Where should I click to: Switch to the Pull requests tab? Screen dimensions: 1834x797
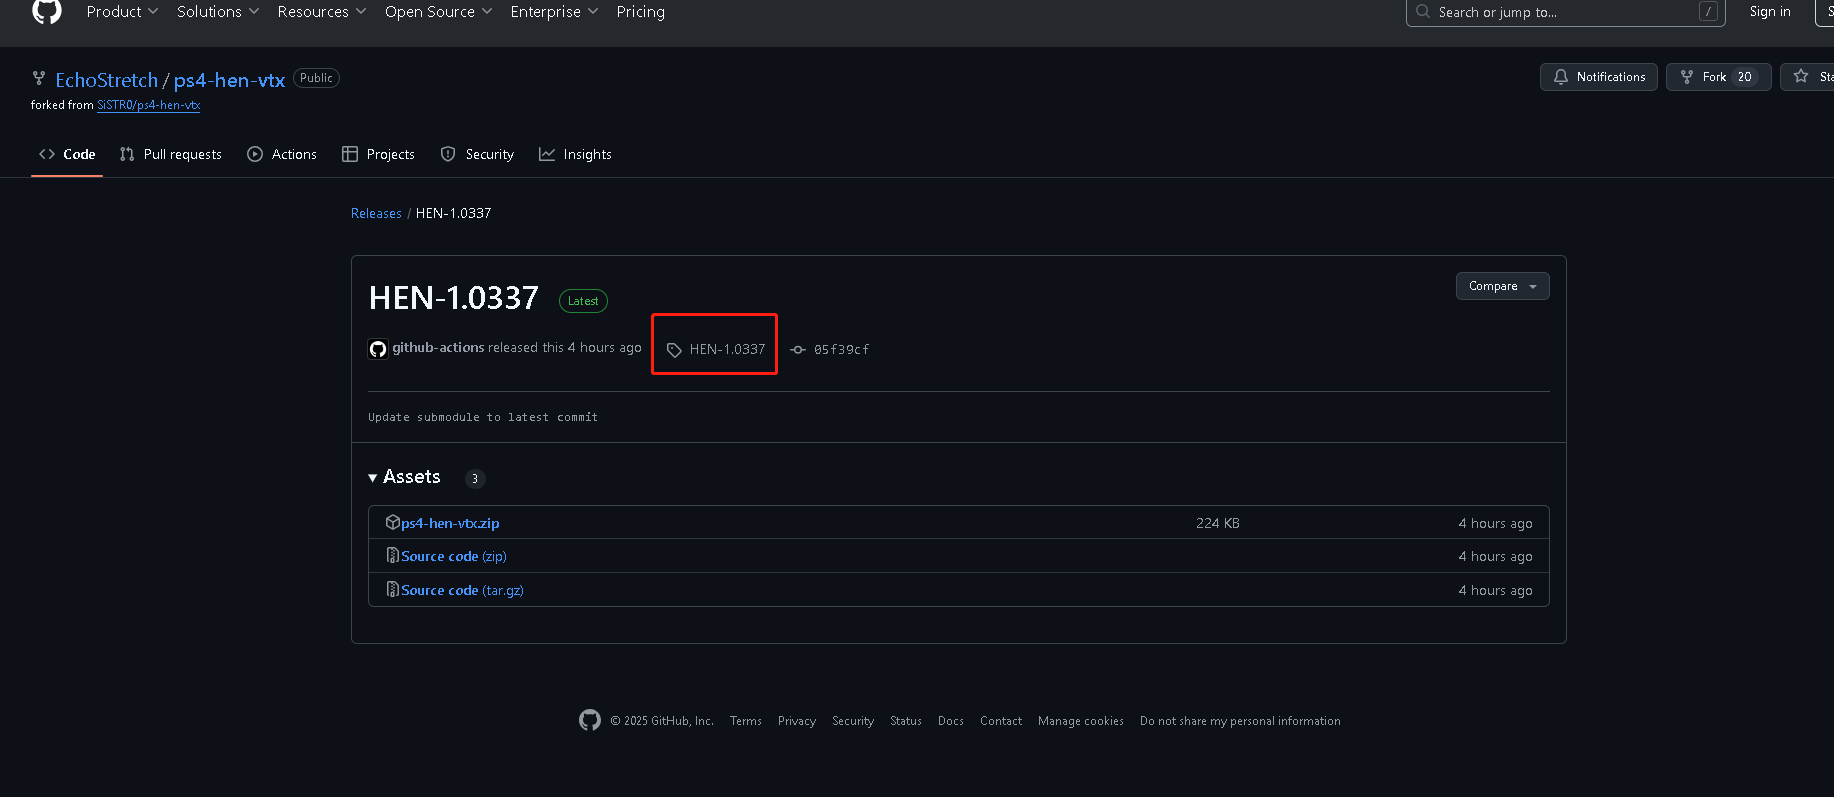[x=170, y=154]
